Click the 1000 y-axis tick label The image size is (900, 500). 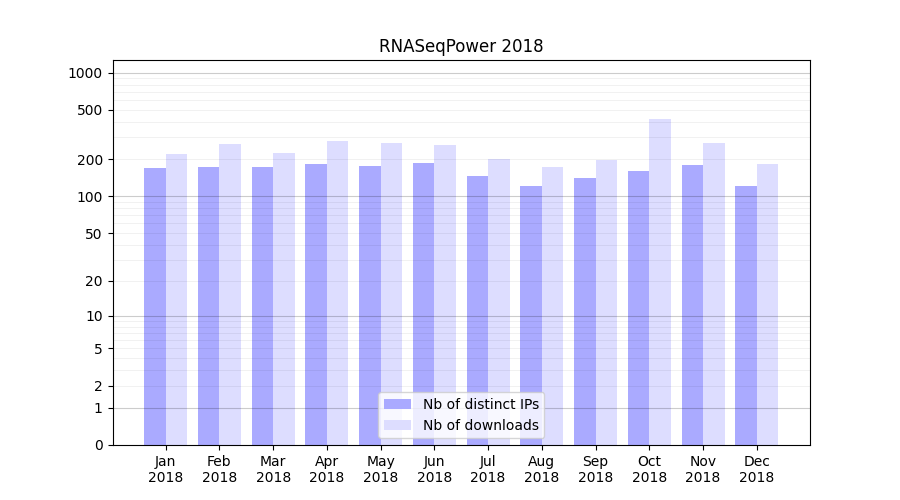[x=85, y=73]
